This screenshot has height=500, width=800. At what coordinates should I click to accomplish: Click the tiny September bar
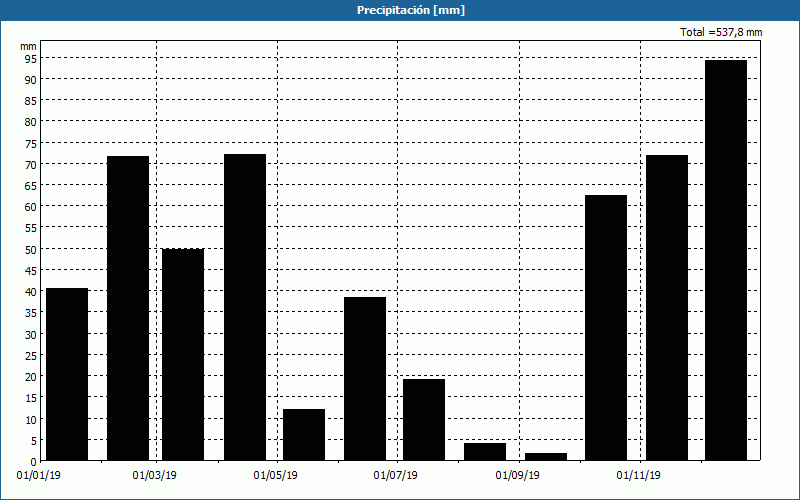point(546,457)
